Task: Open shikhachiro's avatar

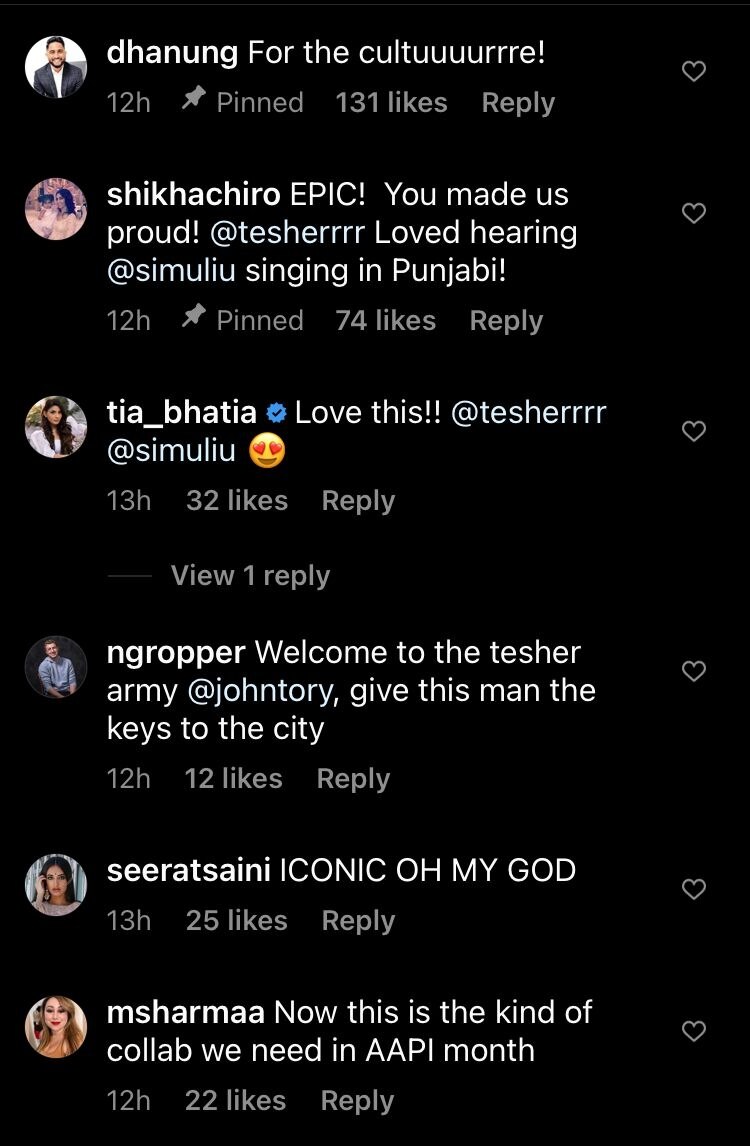Action: point(56,210)
